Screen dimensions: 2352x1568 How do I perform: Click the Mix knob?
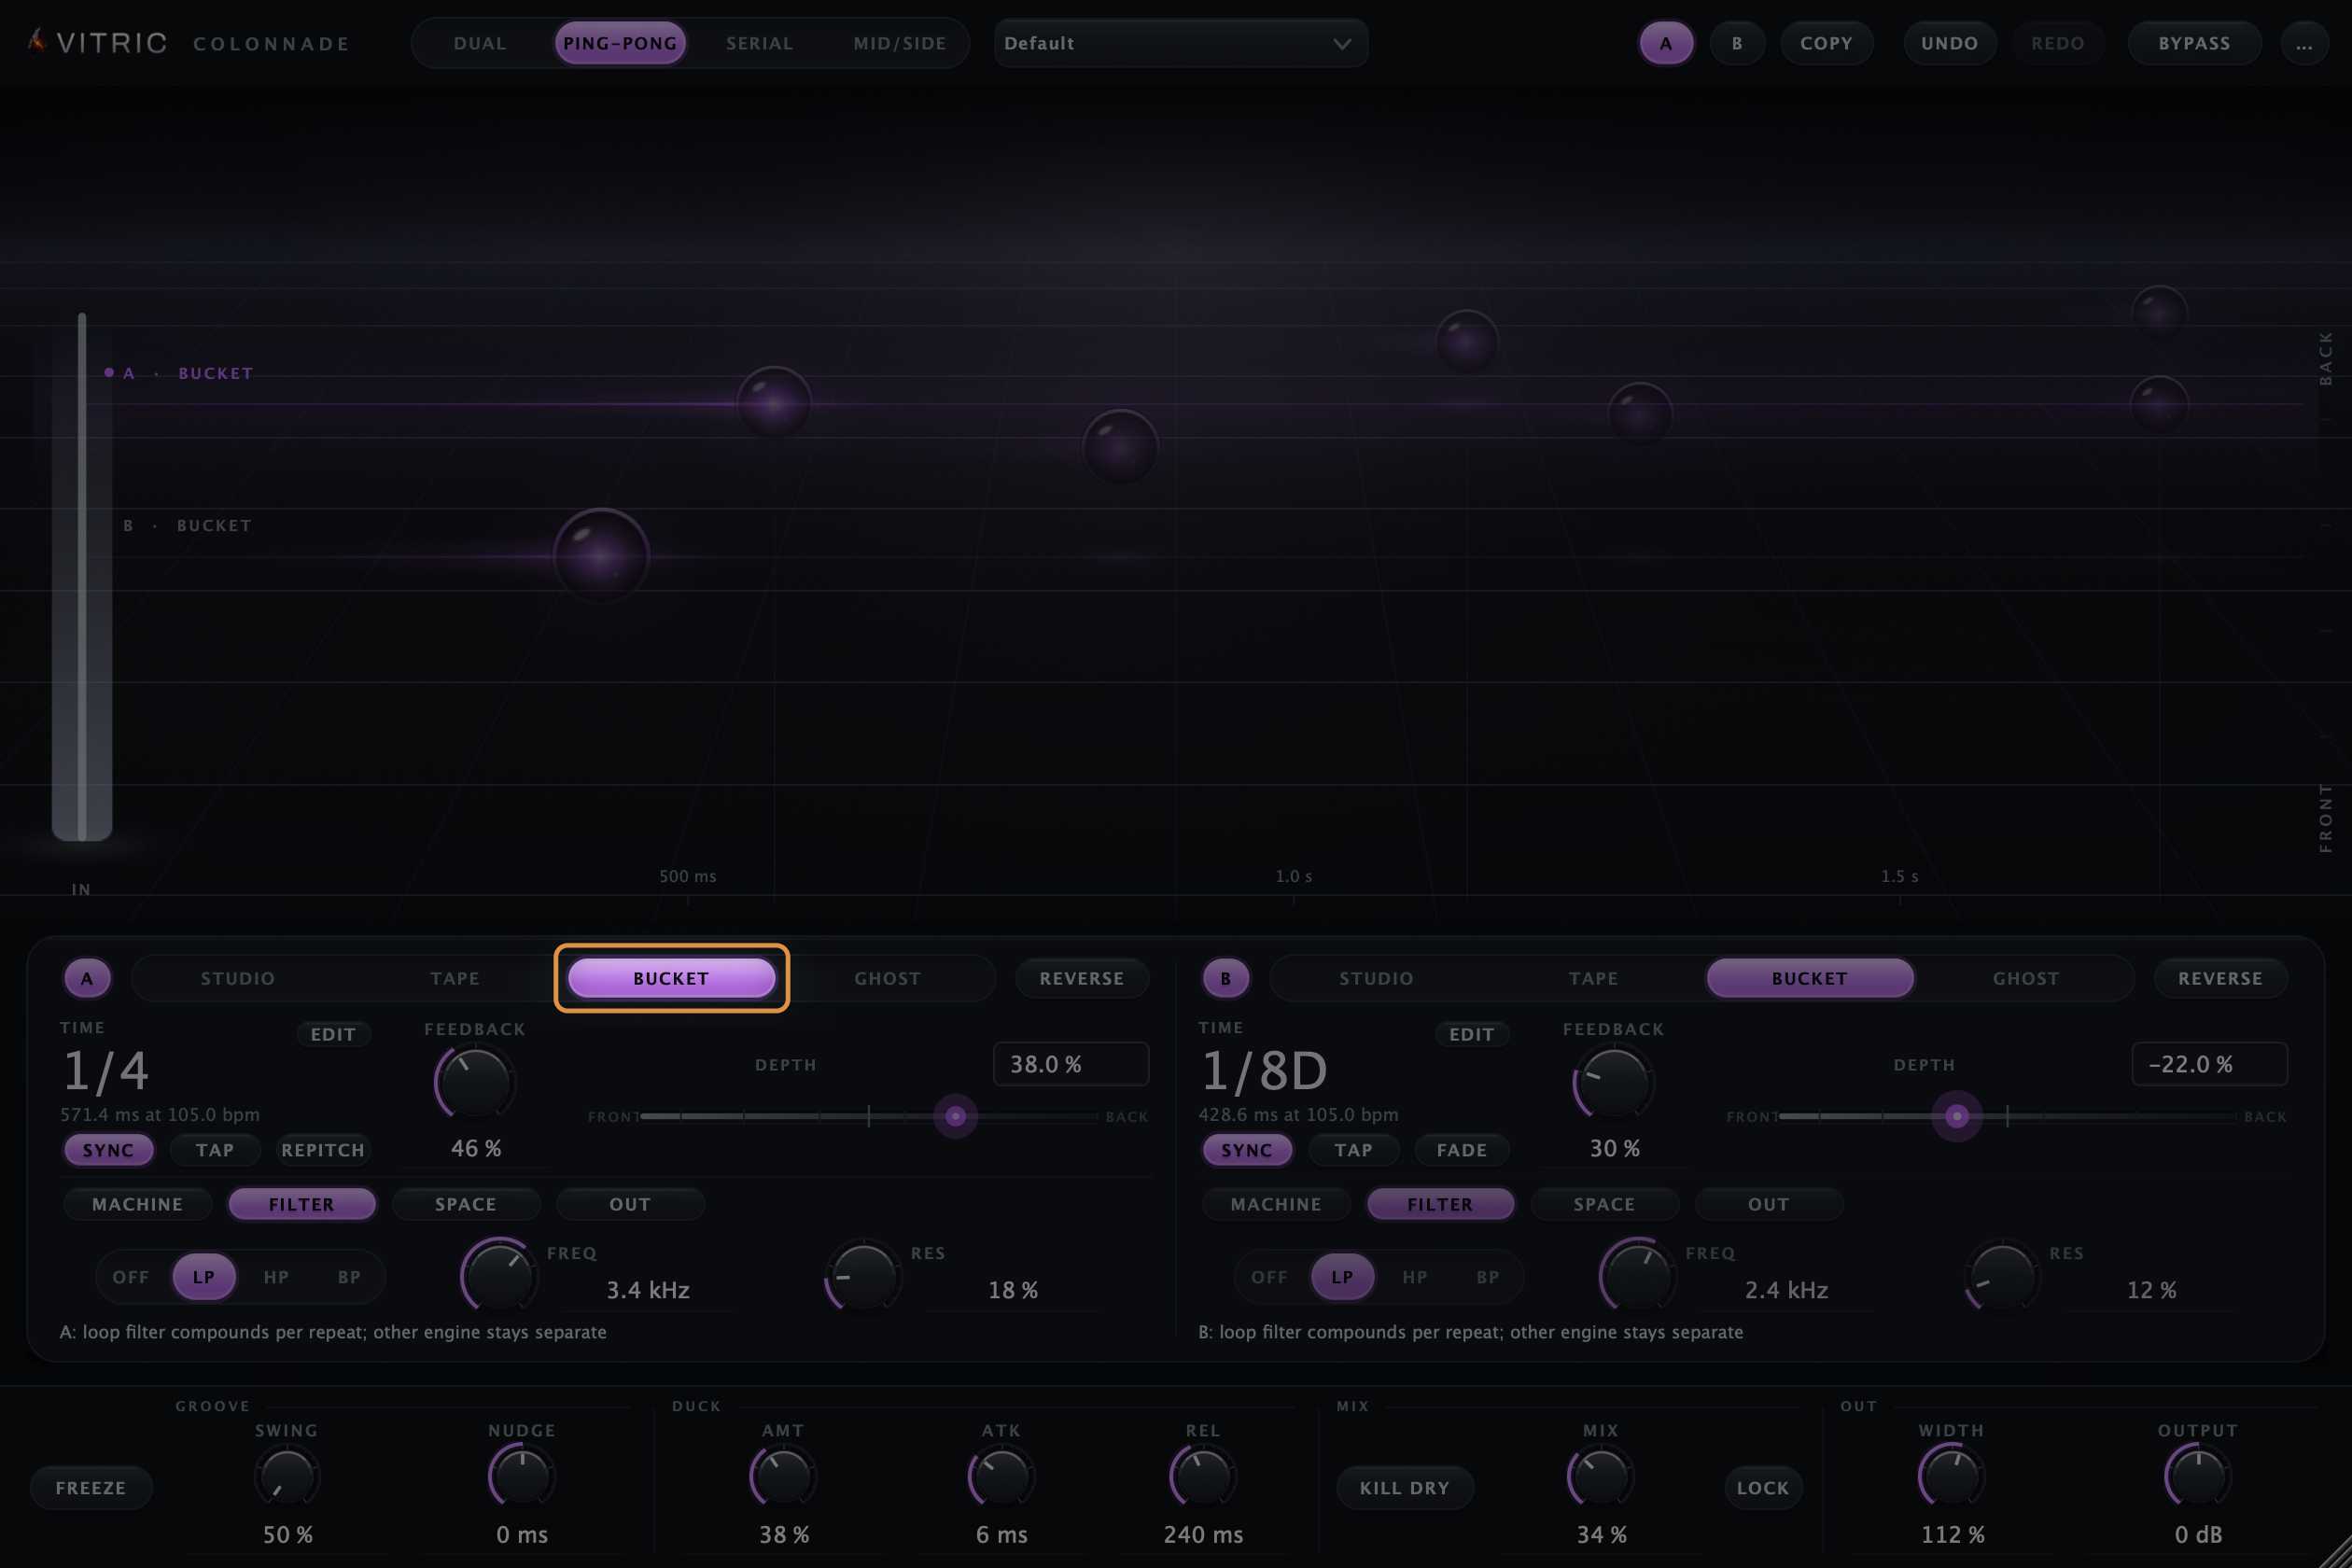point(1600,1477)
